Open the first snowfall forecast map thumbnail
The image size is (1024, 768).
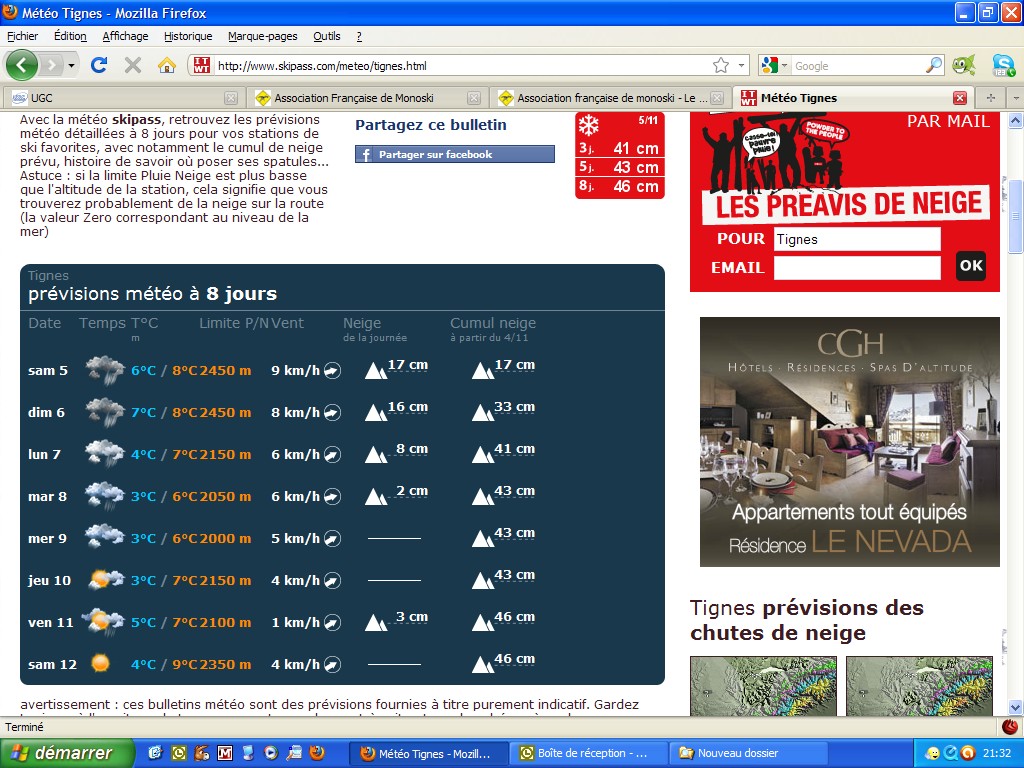coord(763,686)
